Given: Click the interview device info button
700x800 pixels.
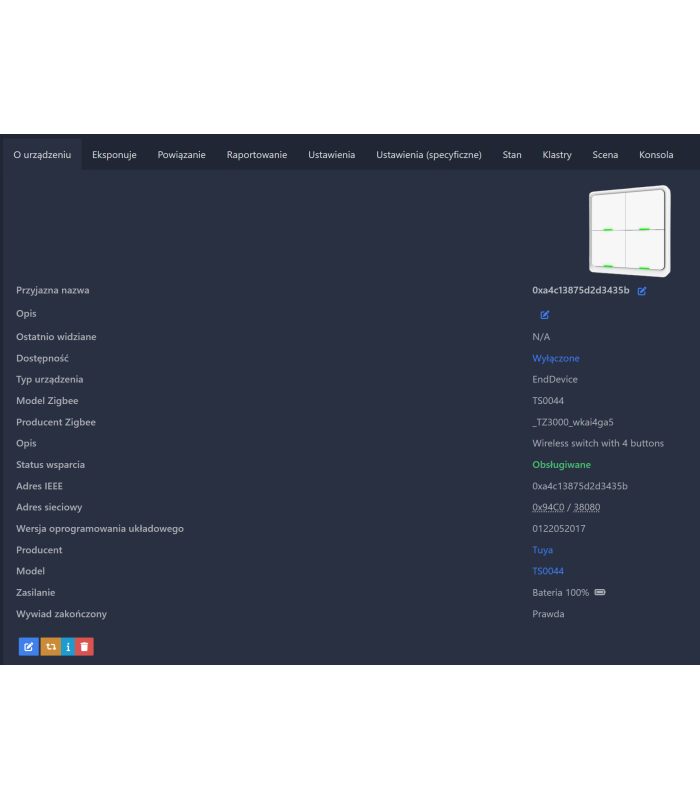Looking at the screenshot, I should [68, 646].
